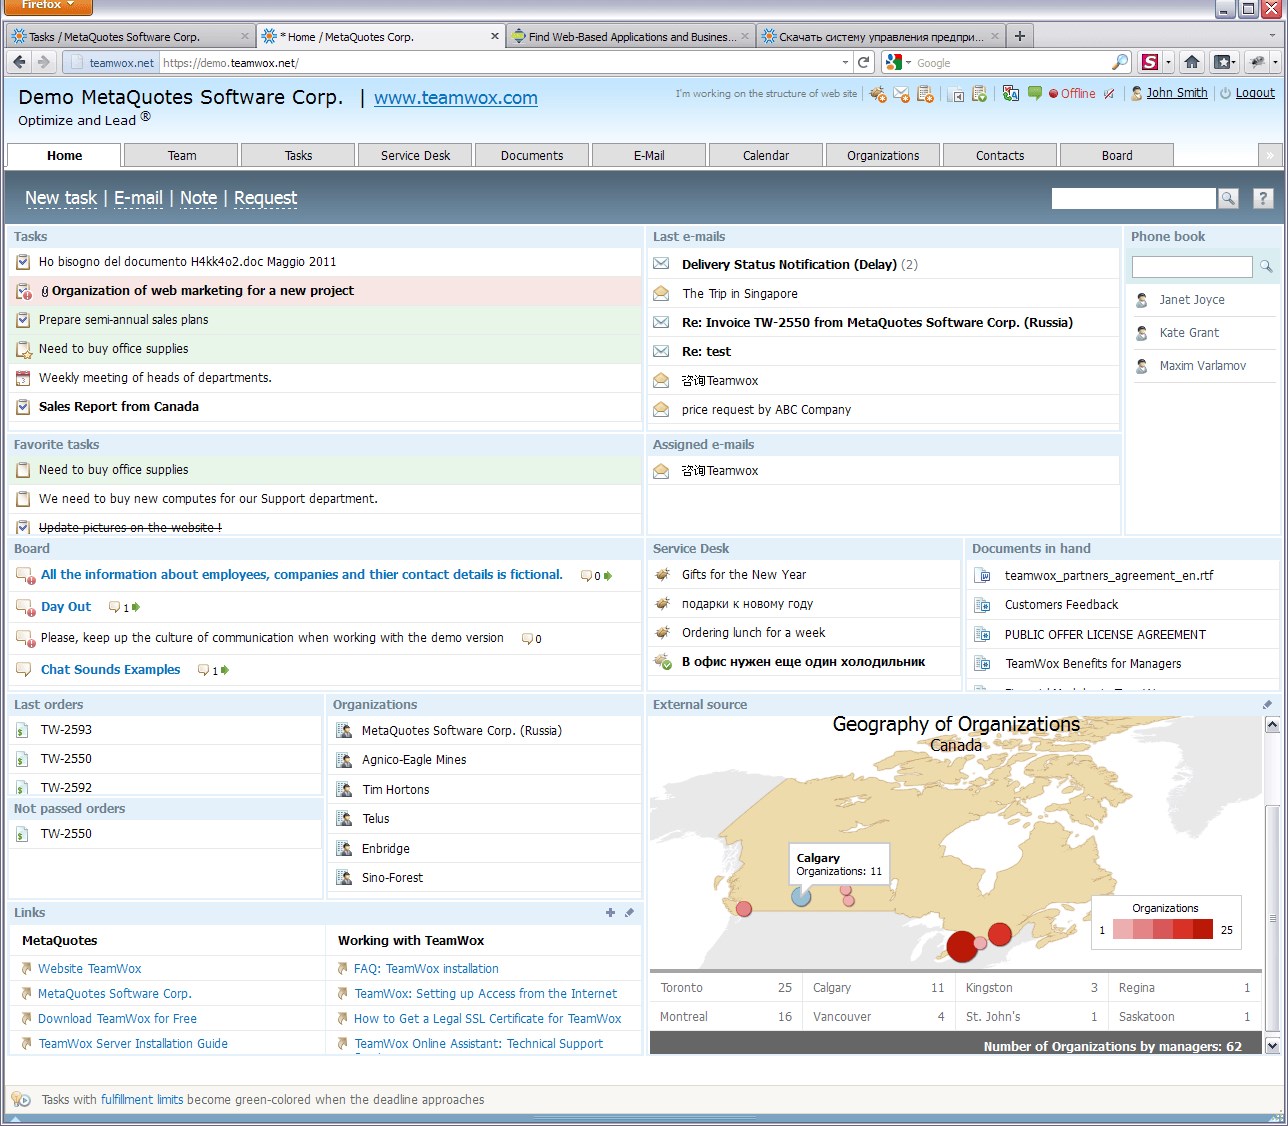Click the pencil edit icon in Links panel
1288x1126 pixels.
[629, 912]
